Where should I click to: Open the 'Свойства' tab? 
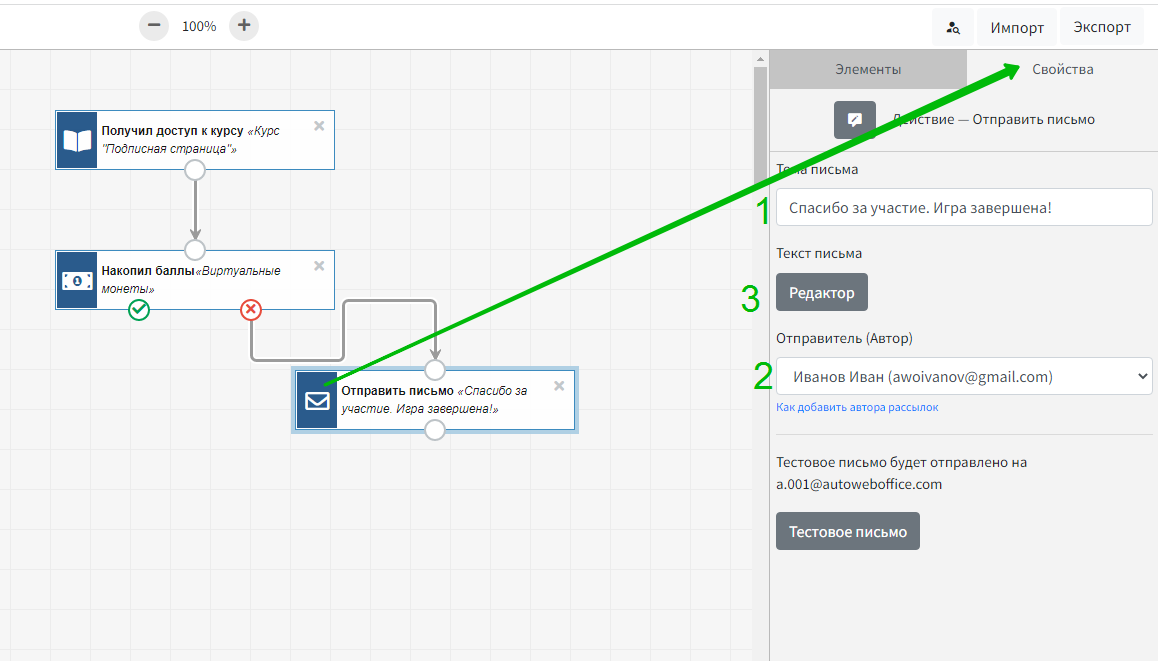point(1062,69)
